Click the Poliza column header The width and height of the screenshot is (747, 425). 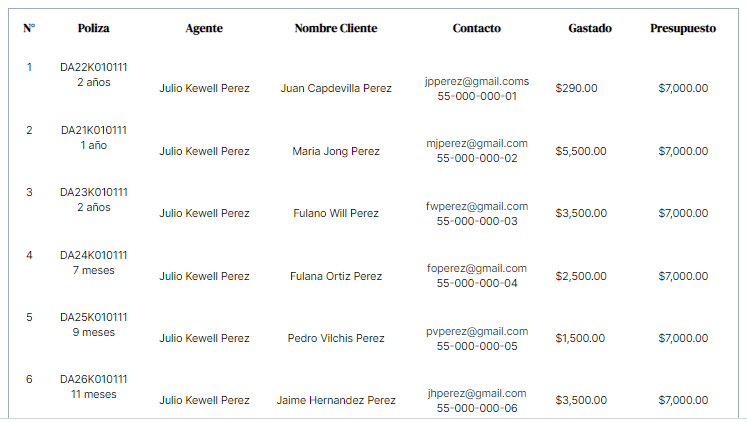94,29
